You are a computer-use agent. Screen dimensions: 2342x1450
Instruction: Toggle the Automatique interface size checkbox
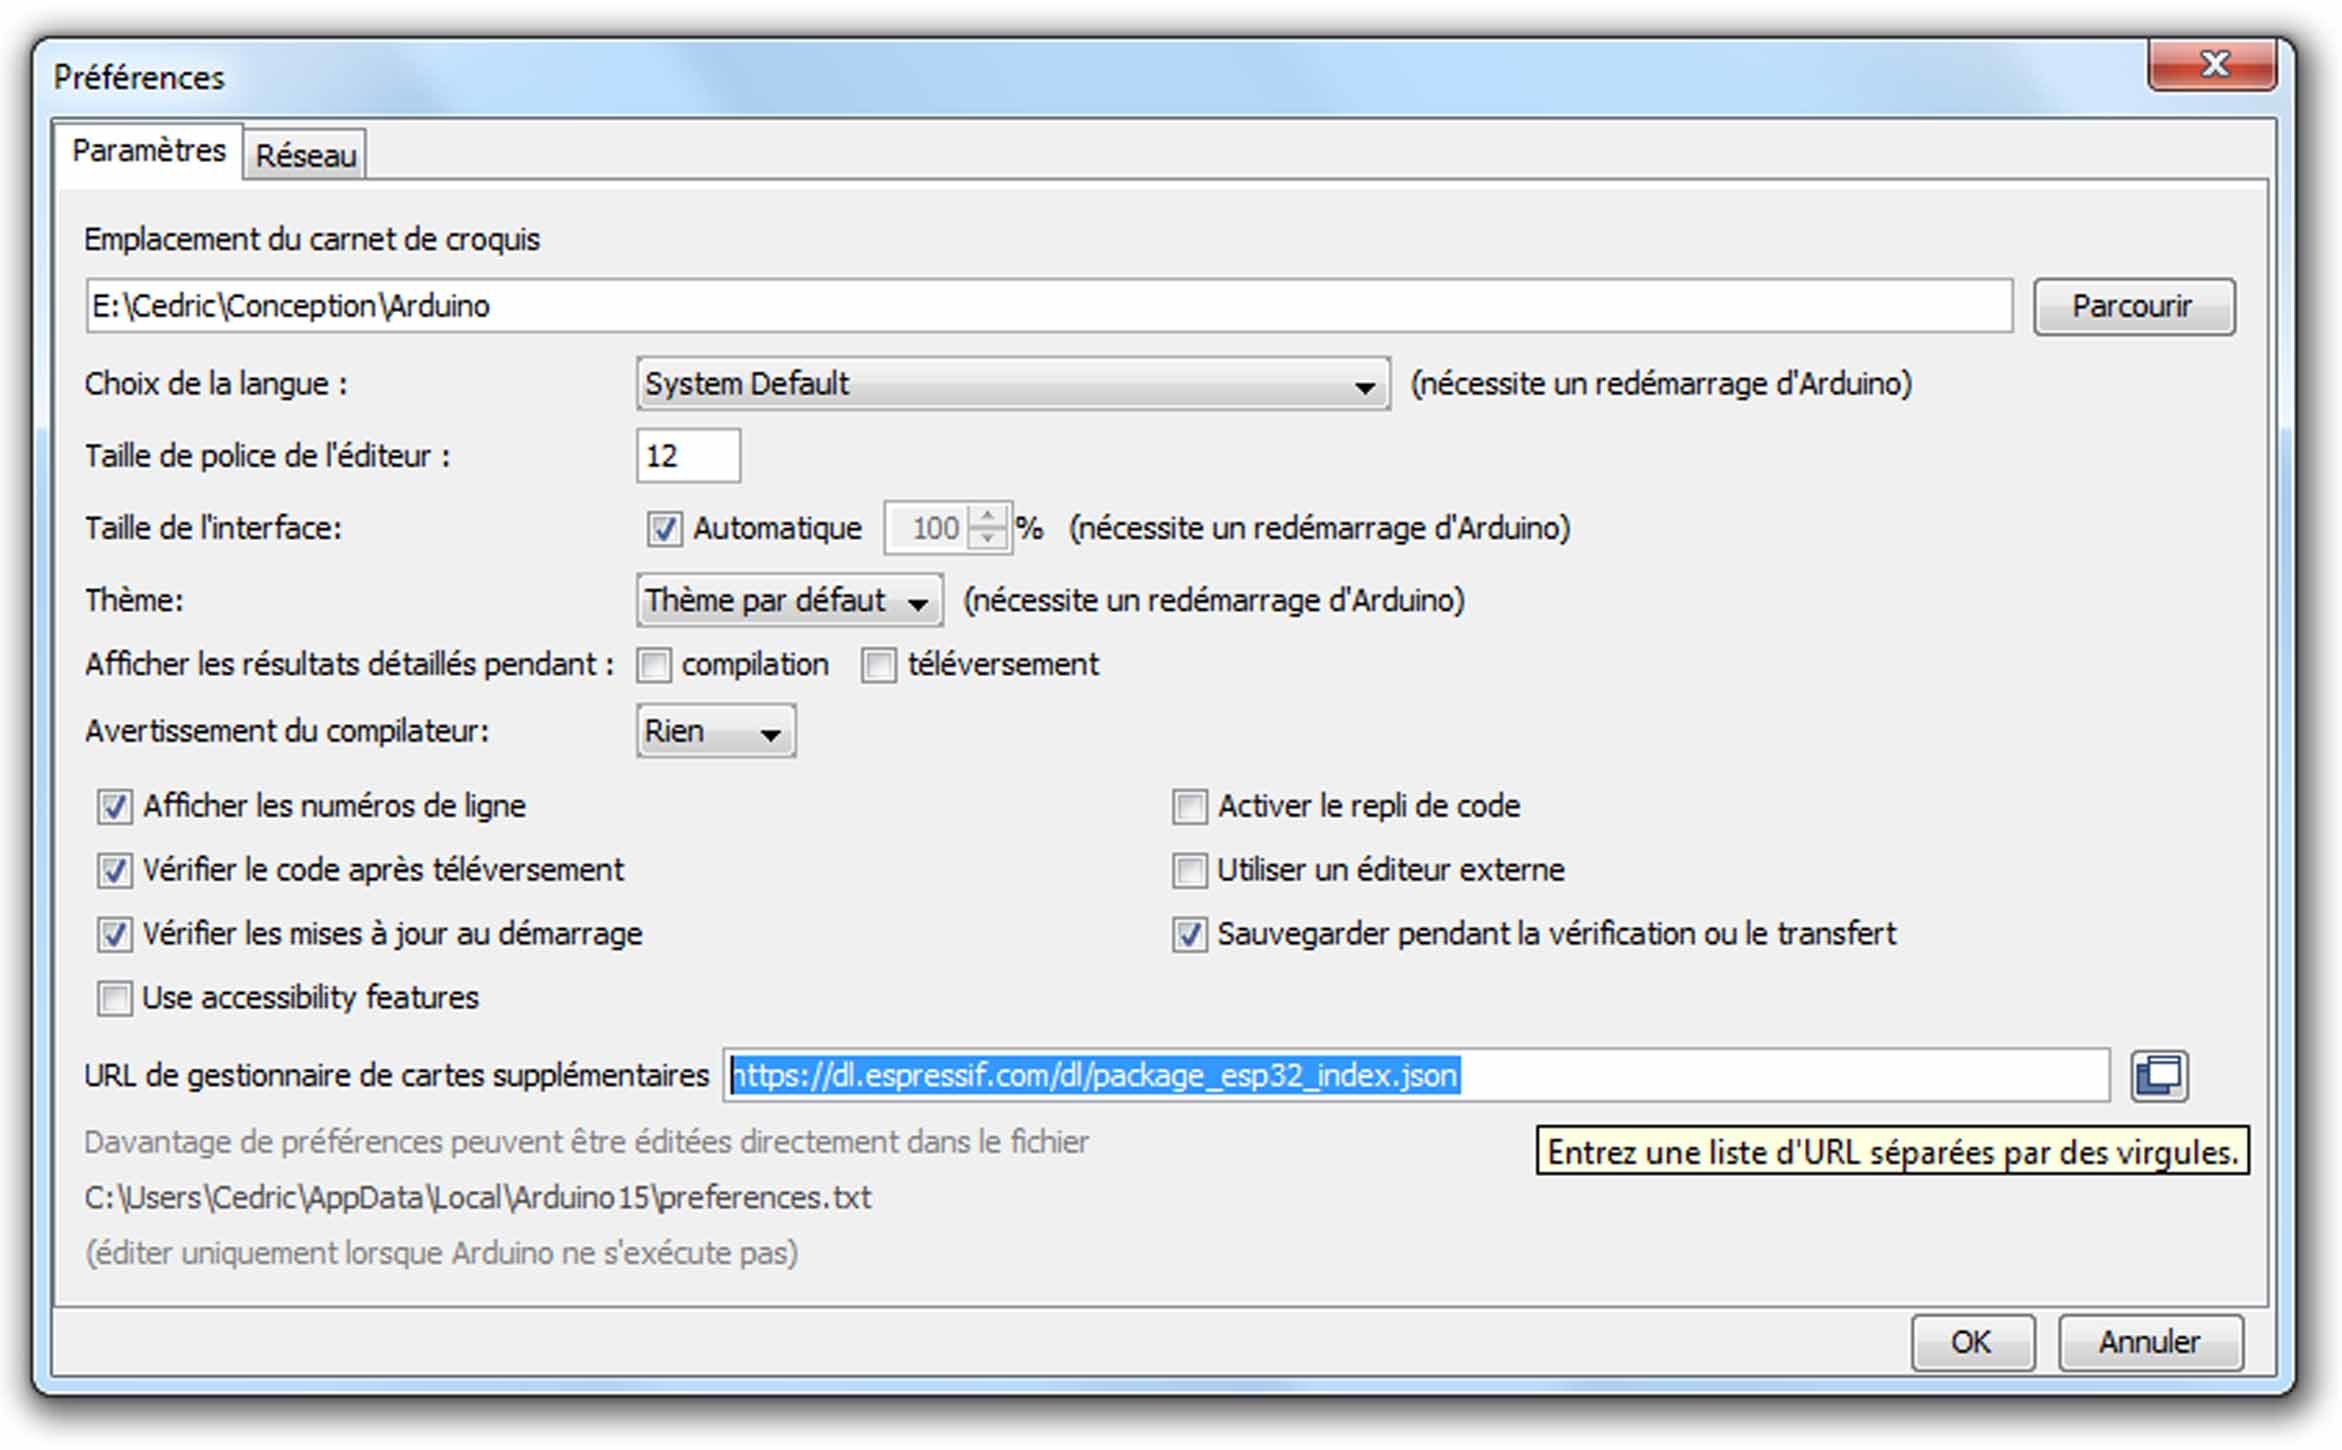(664, 528)
